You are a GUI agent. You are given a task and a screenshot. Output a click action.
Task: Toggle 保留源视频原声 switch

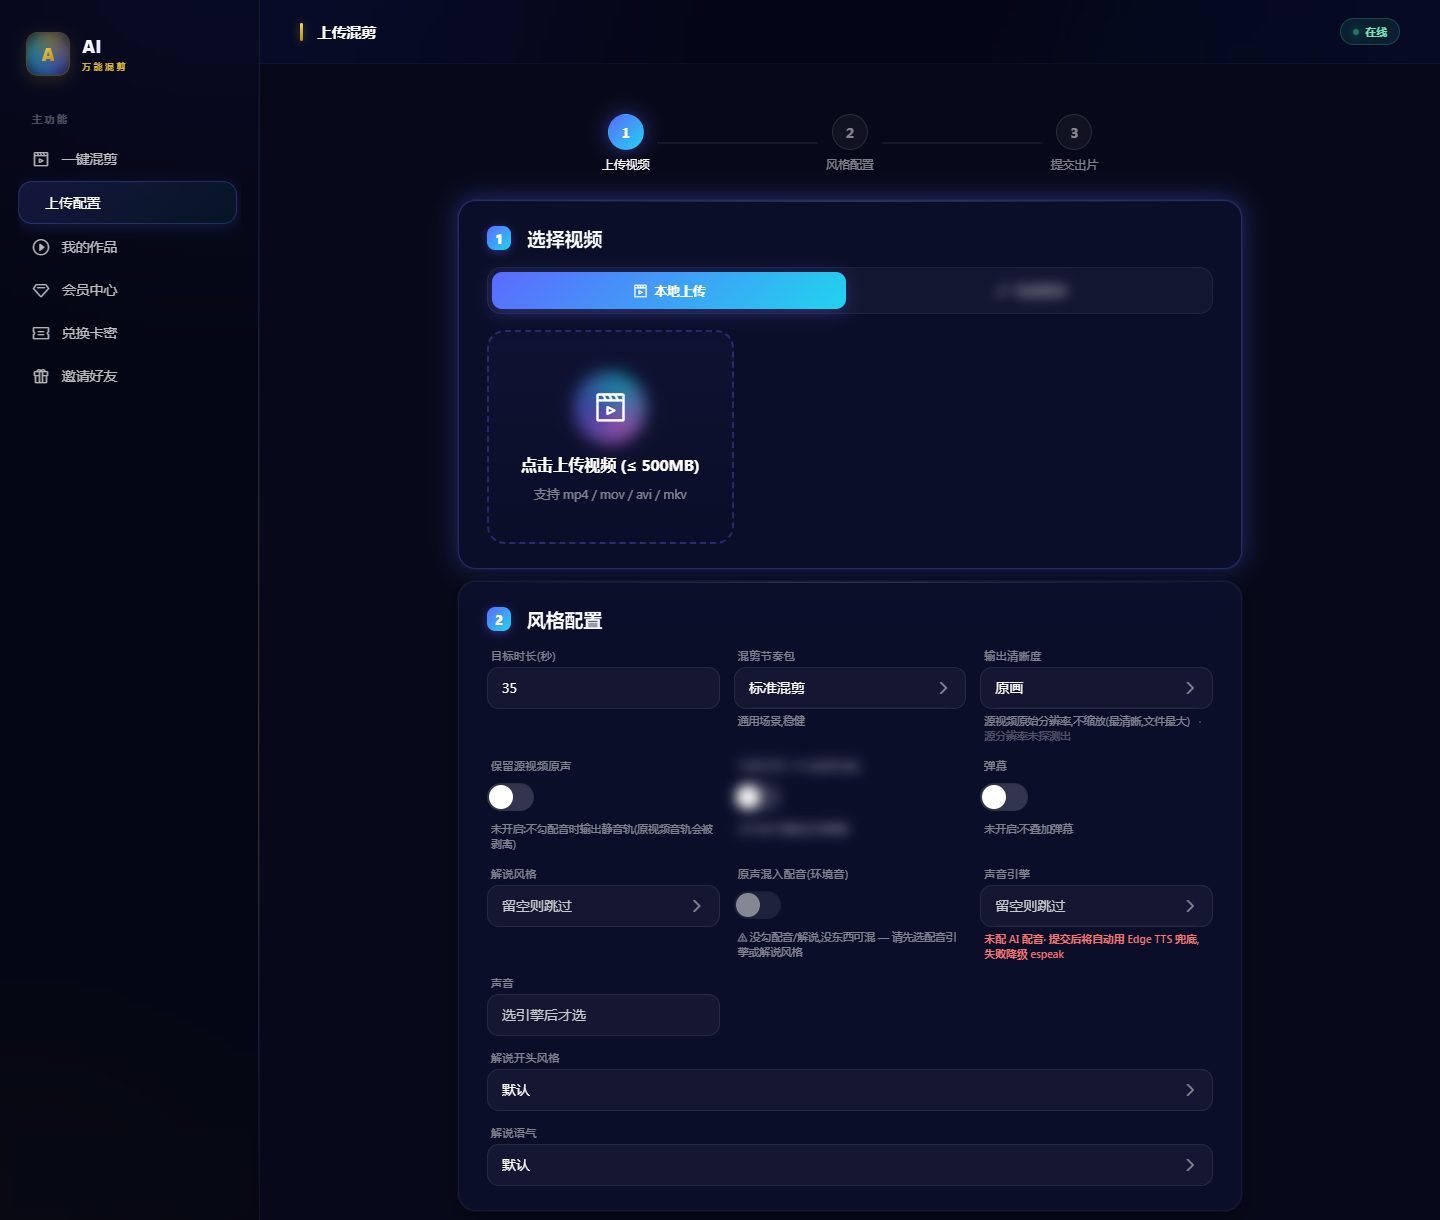click(x=511, y=797)
